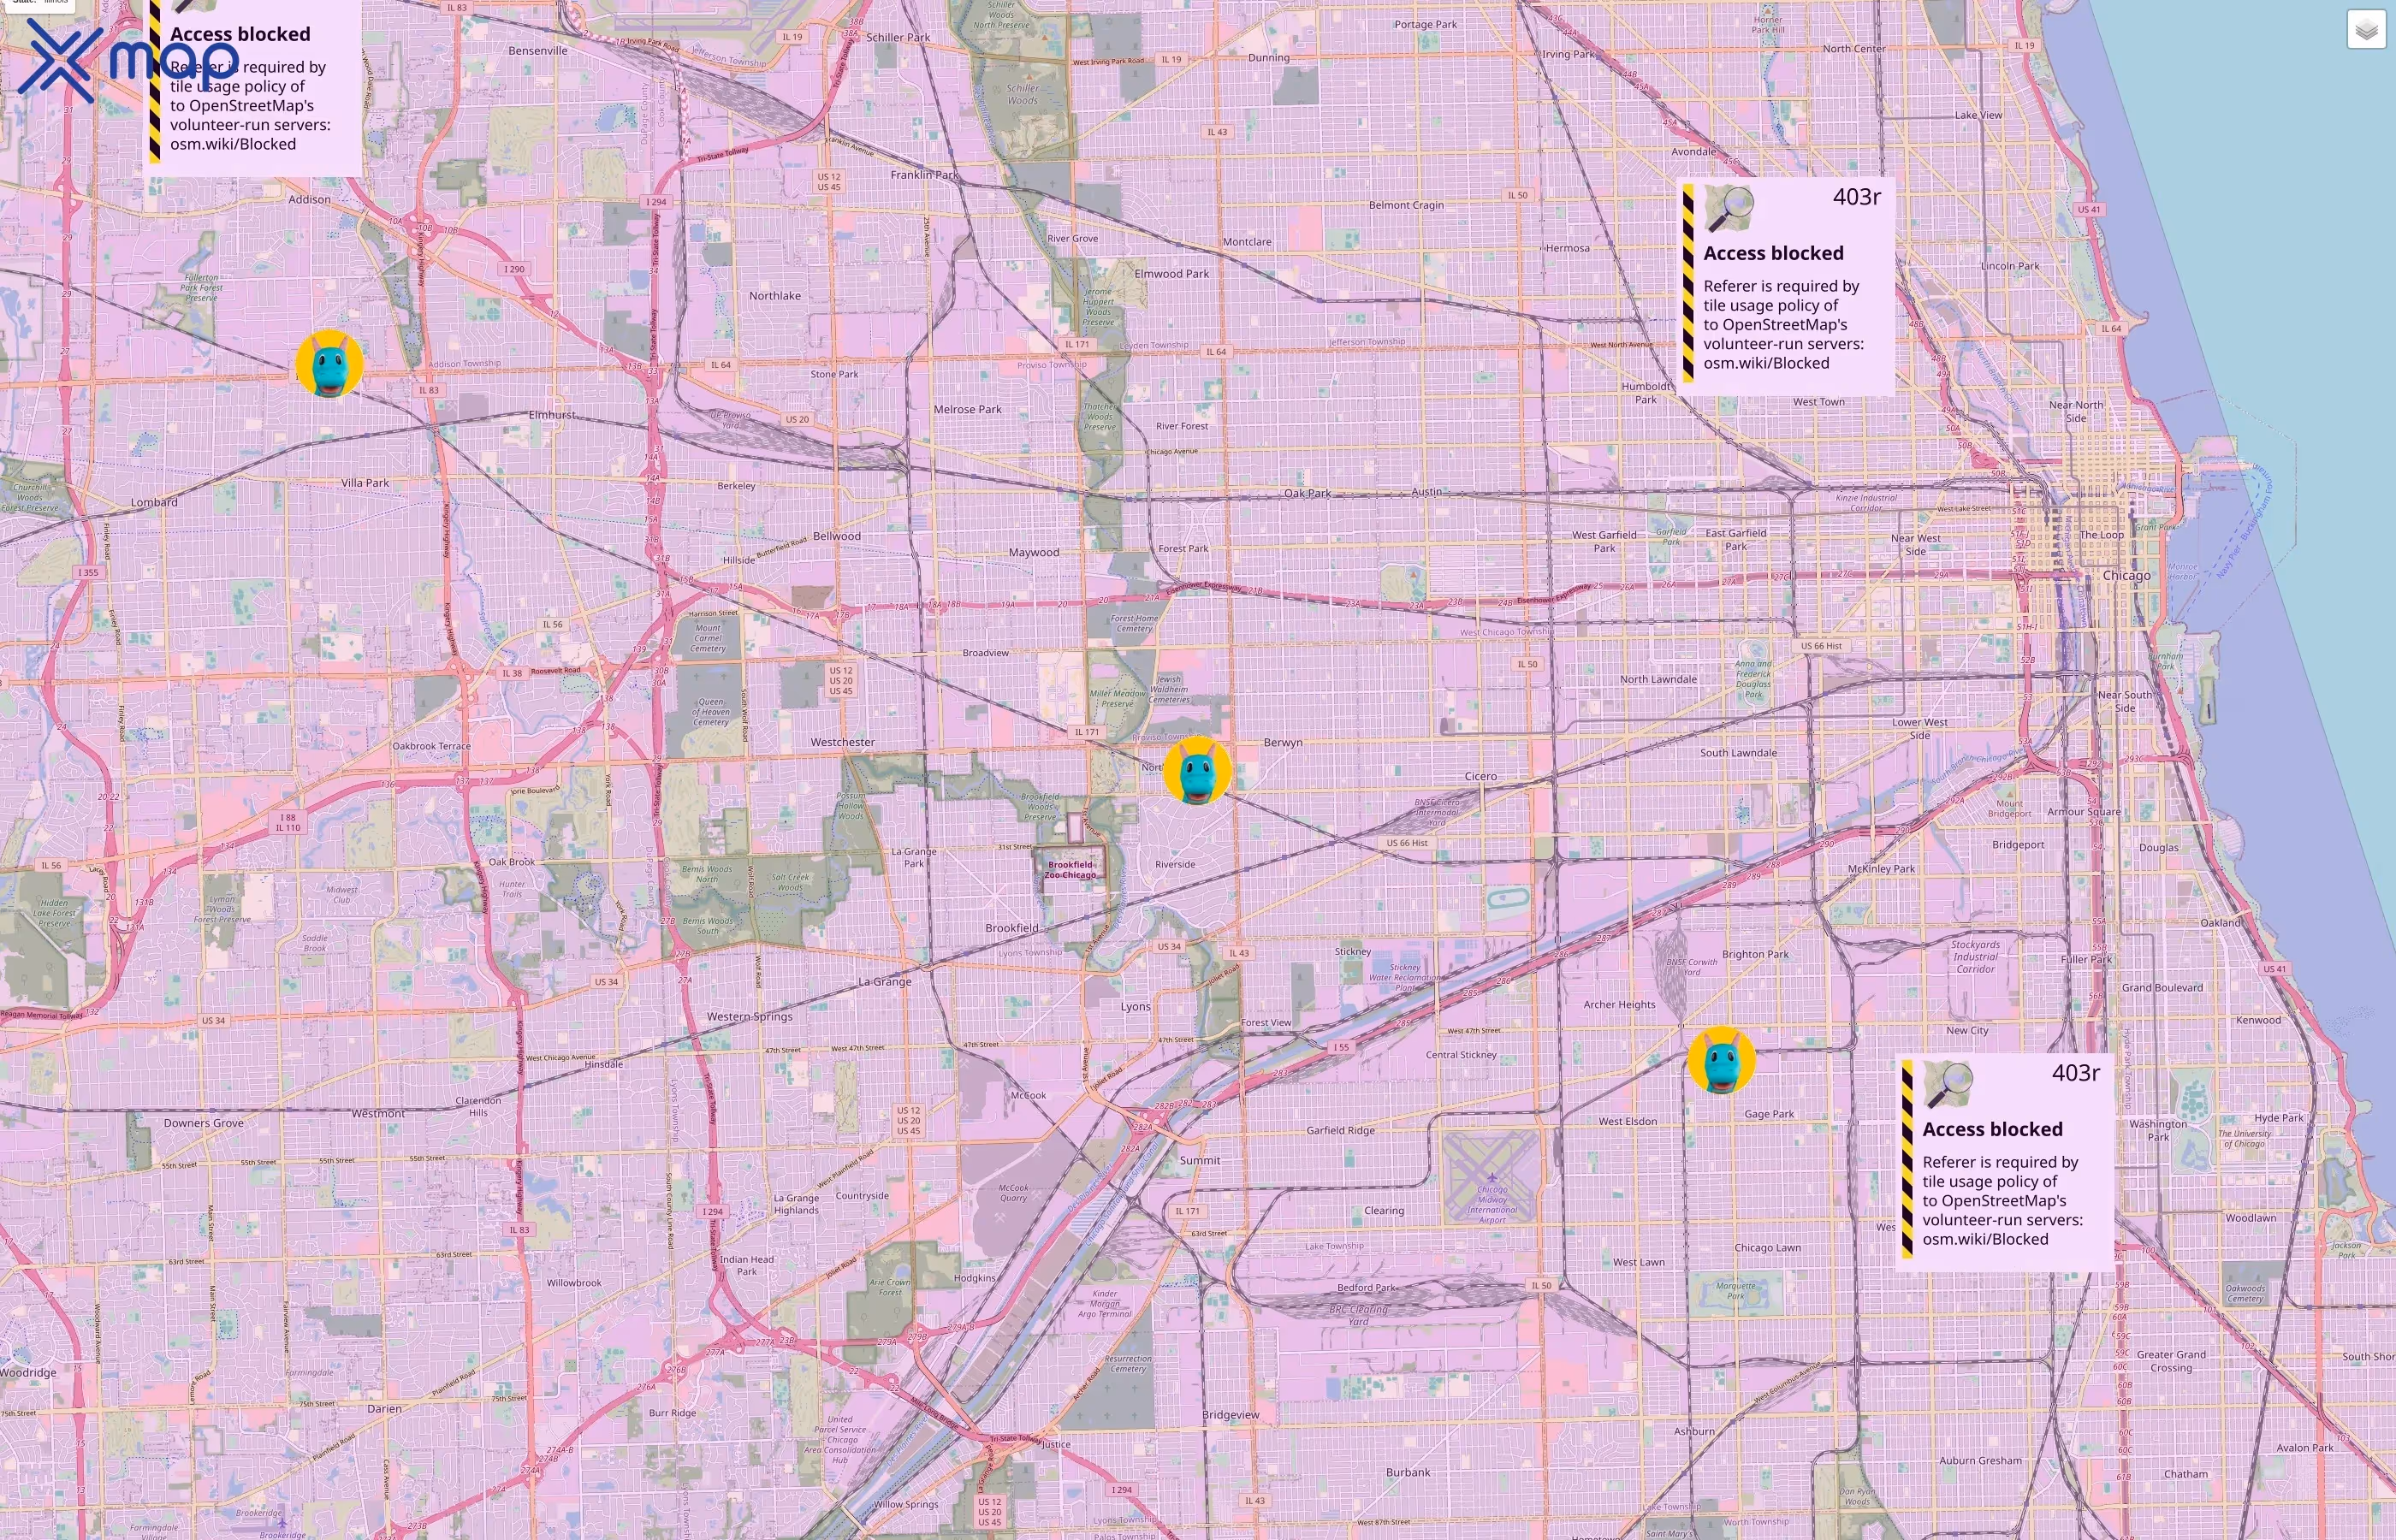Click the "Bridgeview" label
Screen dimensions: 2396x1540
pyautogui.click(x=1231, y=1415)
